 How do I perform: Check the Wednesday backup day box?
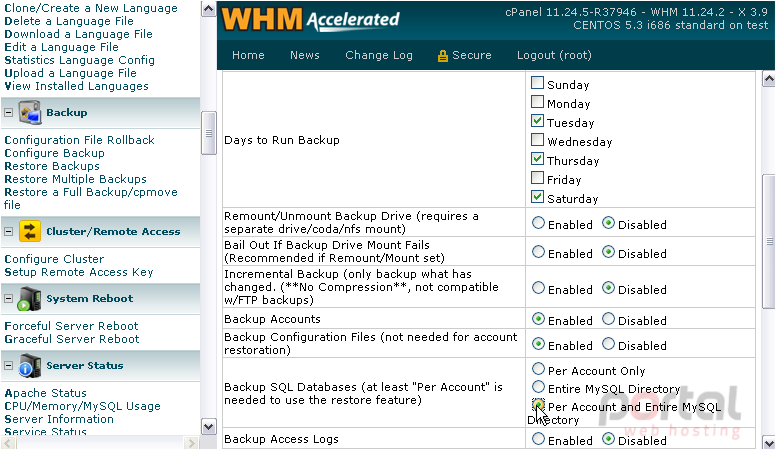pyautogui.click(x=537, y=140)
